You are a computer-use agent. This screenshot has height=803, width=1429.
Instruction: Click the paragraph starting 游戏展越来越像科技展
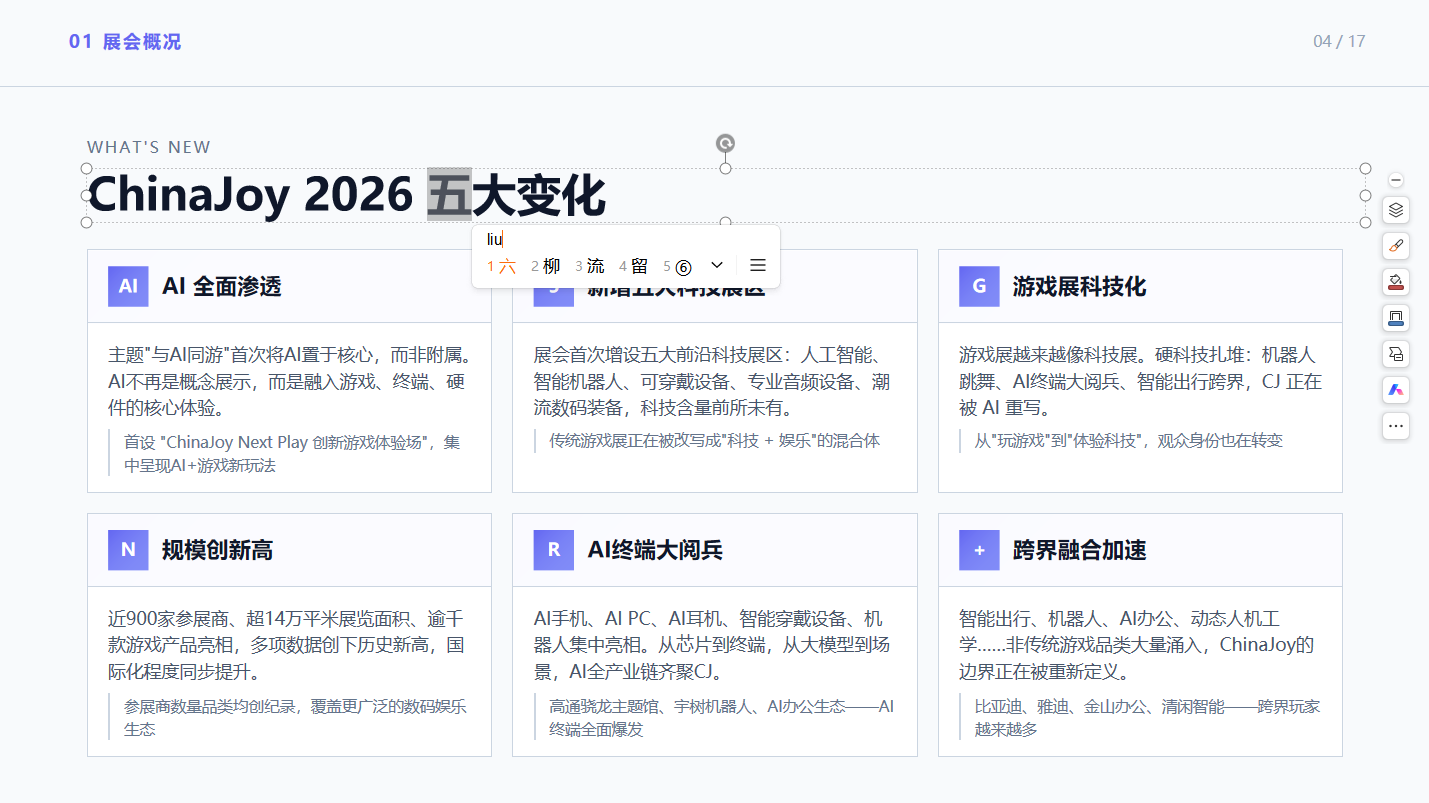click(1141, 382)
